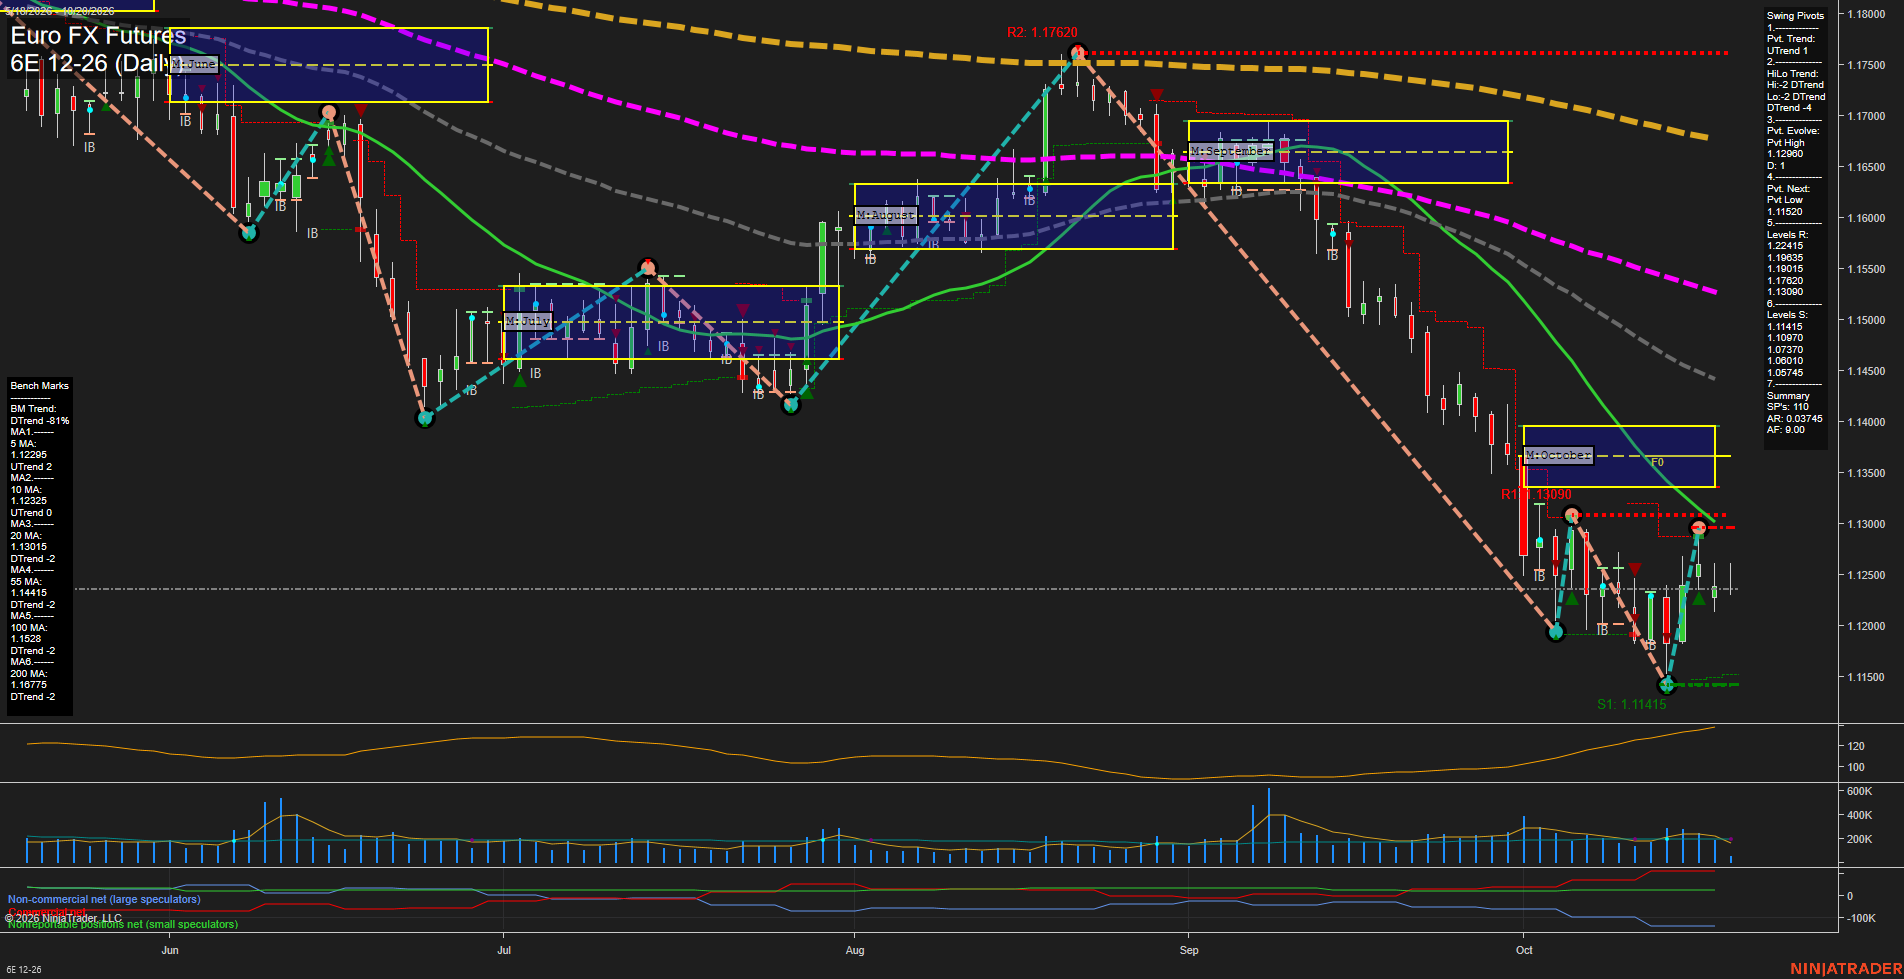Select the June swing low pivot marker
The height and width of the screenshot is (979, 1904).
click(250, 233)
